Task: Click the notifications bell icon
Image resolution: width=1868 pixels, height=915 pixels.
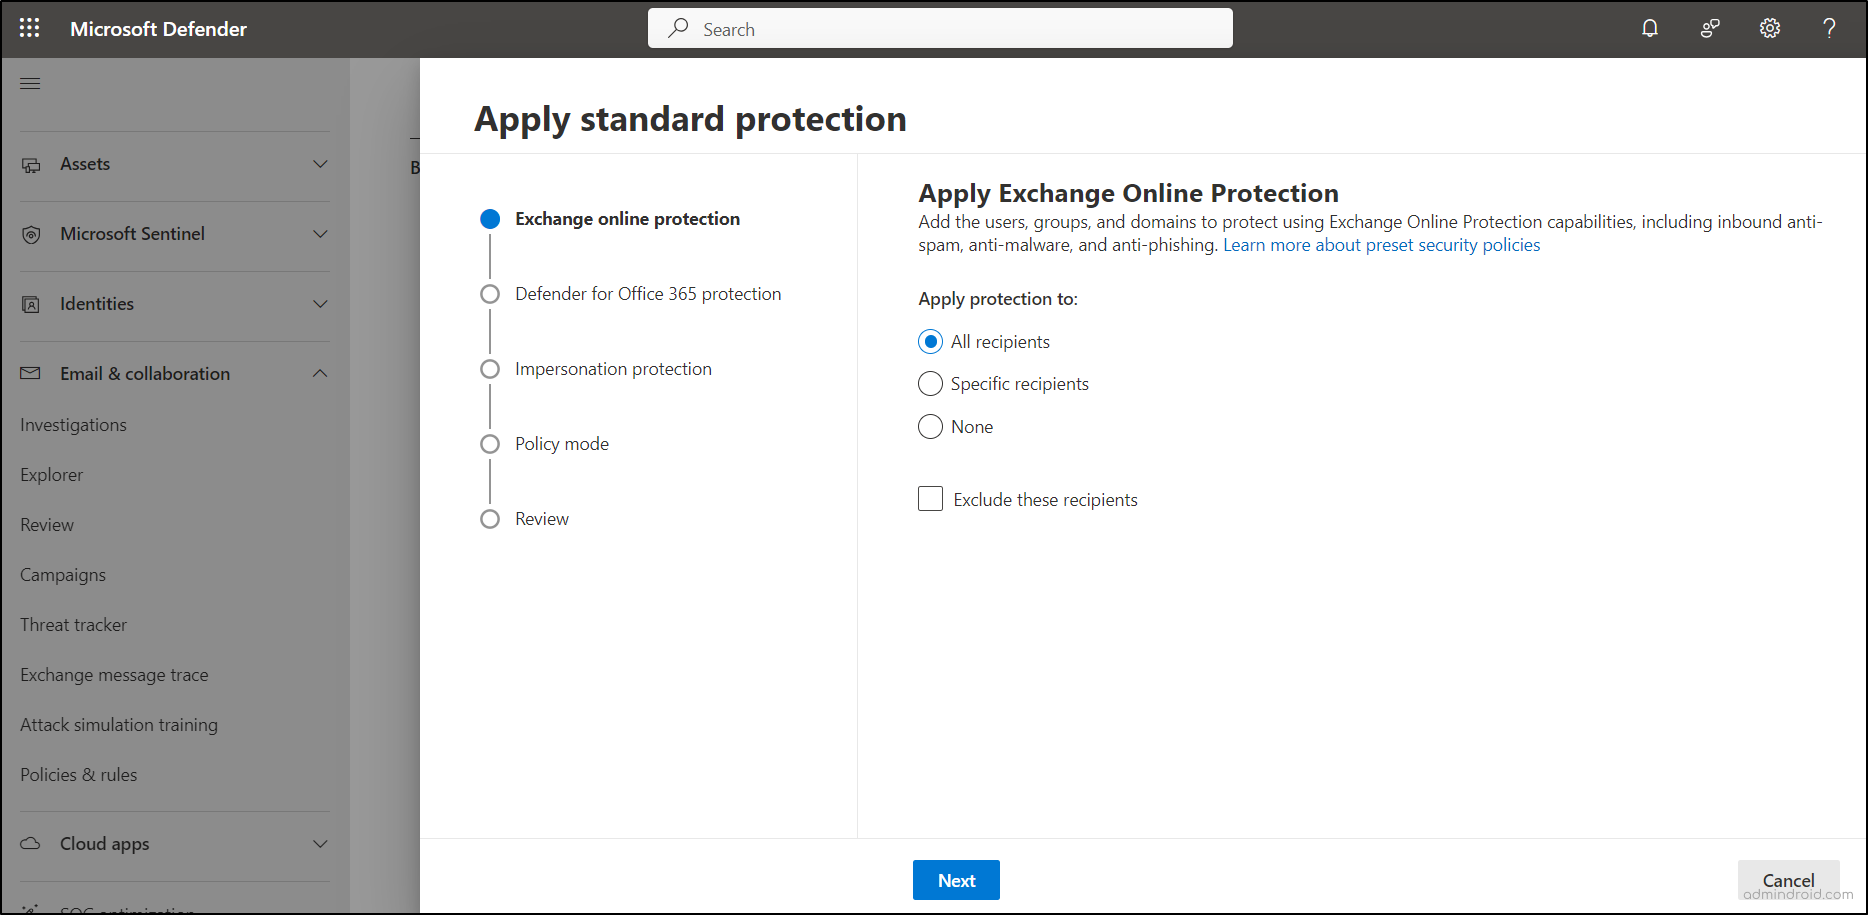Action: 1650,28
